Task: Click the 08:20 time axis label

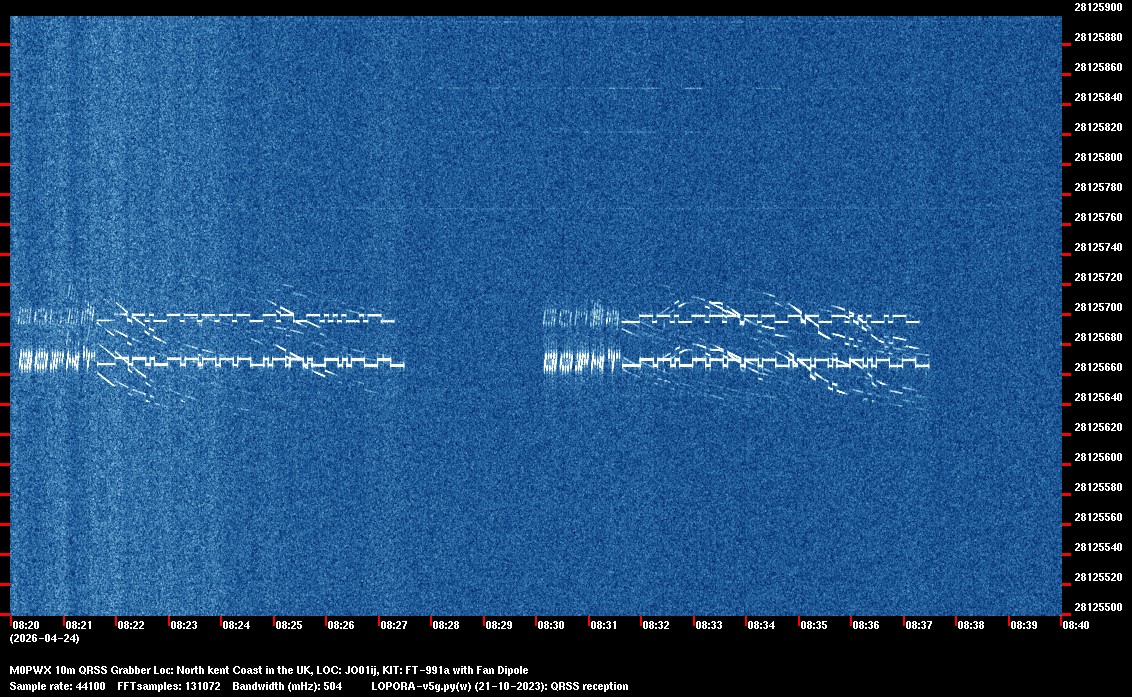Action: (26, 625)
